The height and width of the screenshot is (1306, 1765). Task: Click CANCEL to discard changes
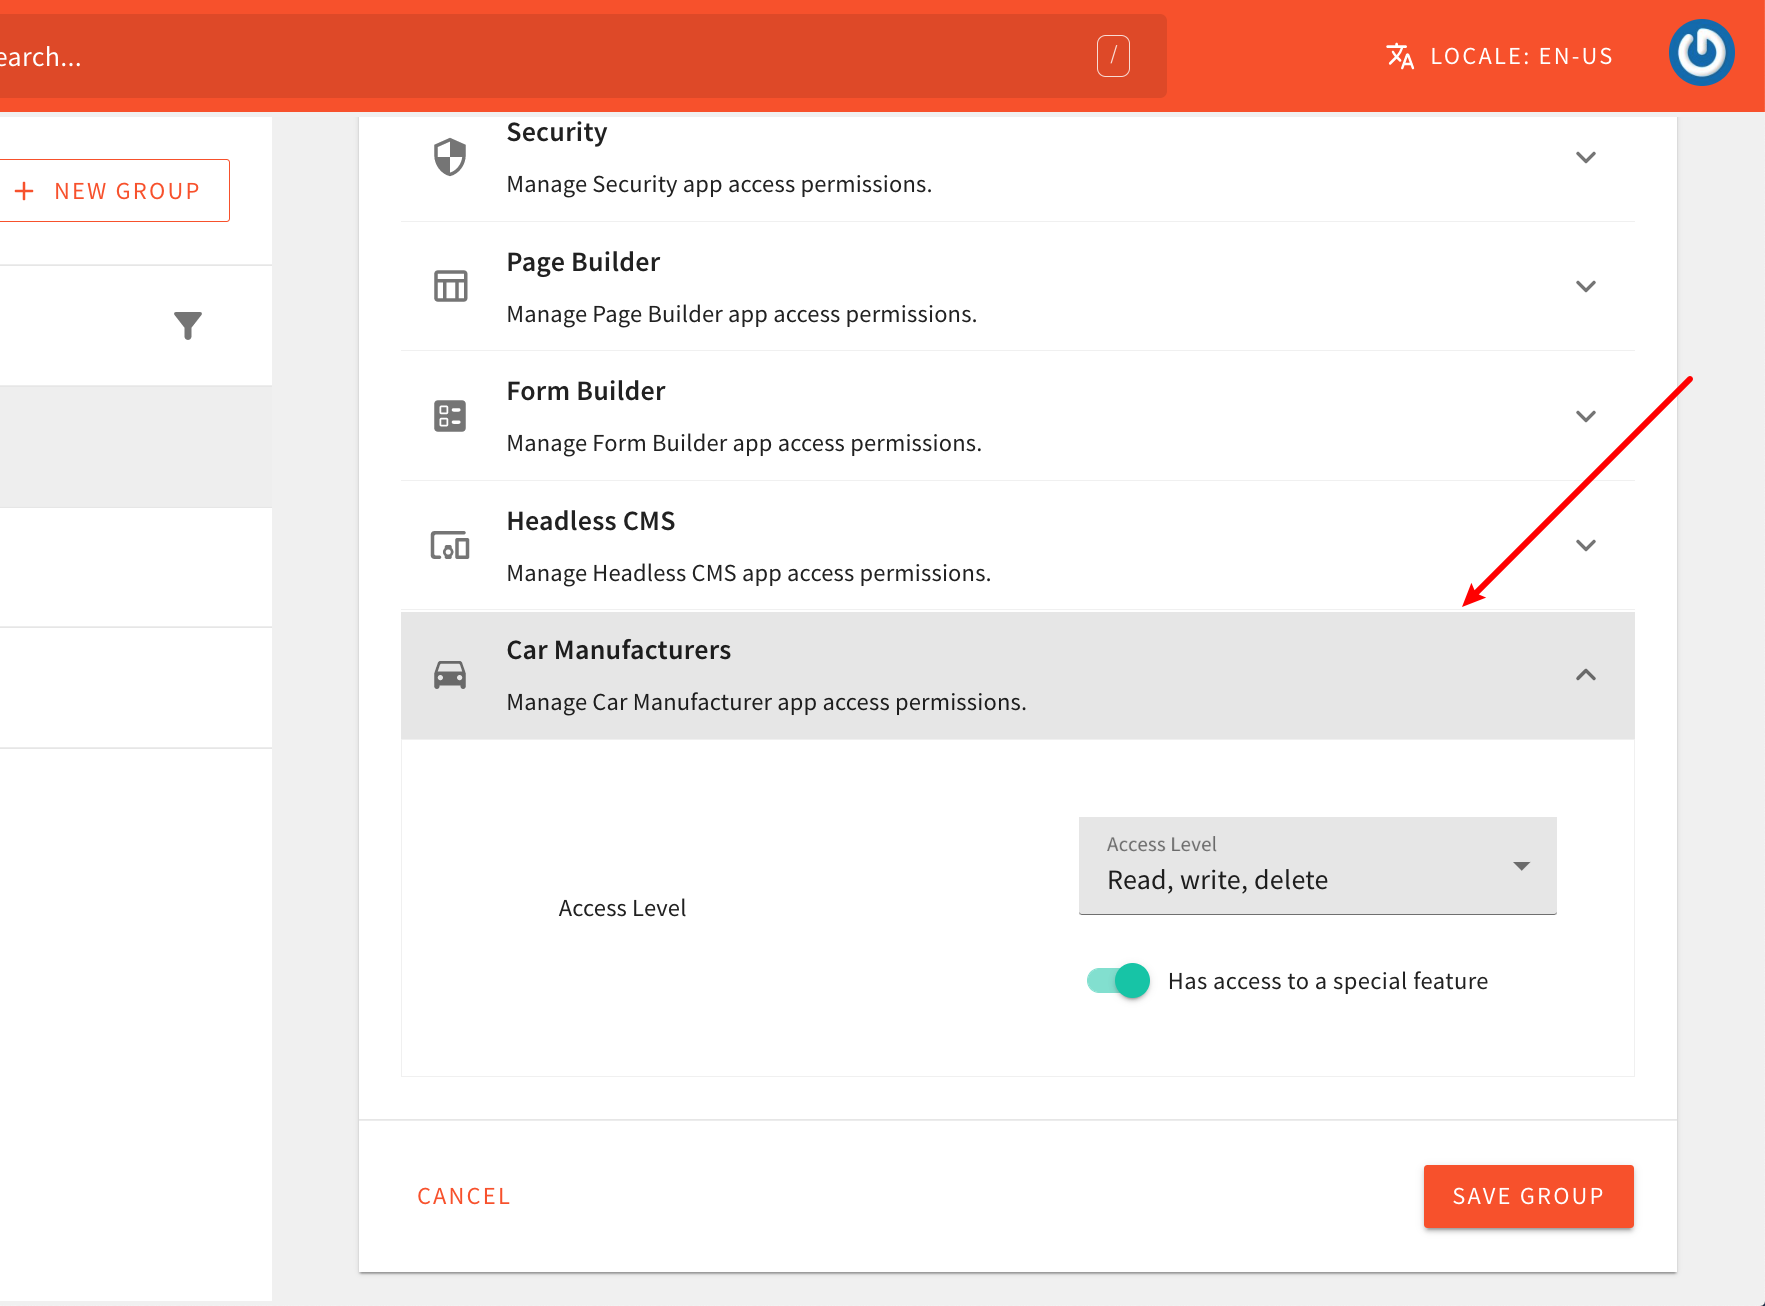(463, 1196)
